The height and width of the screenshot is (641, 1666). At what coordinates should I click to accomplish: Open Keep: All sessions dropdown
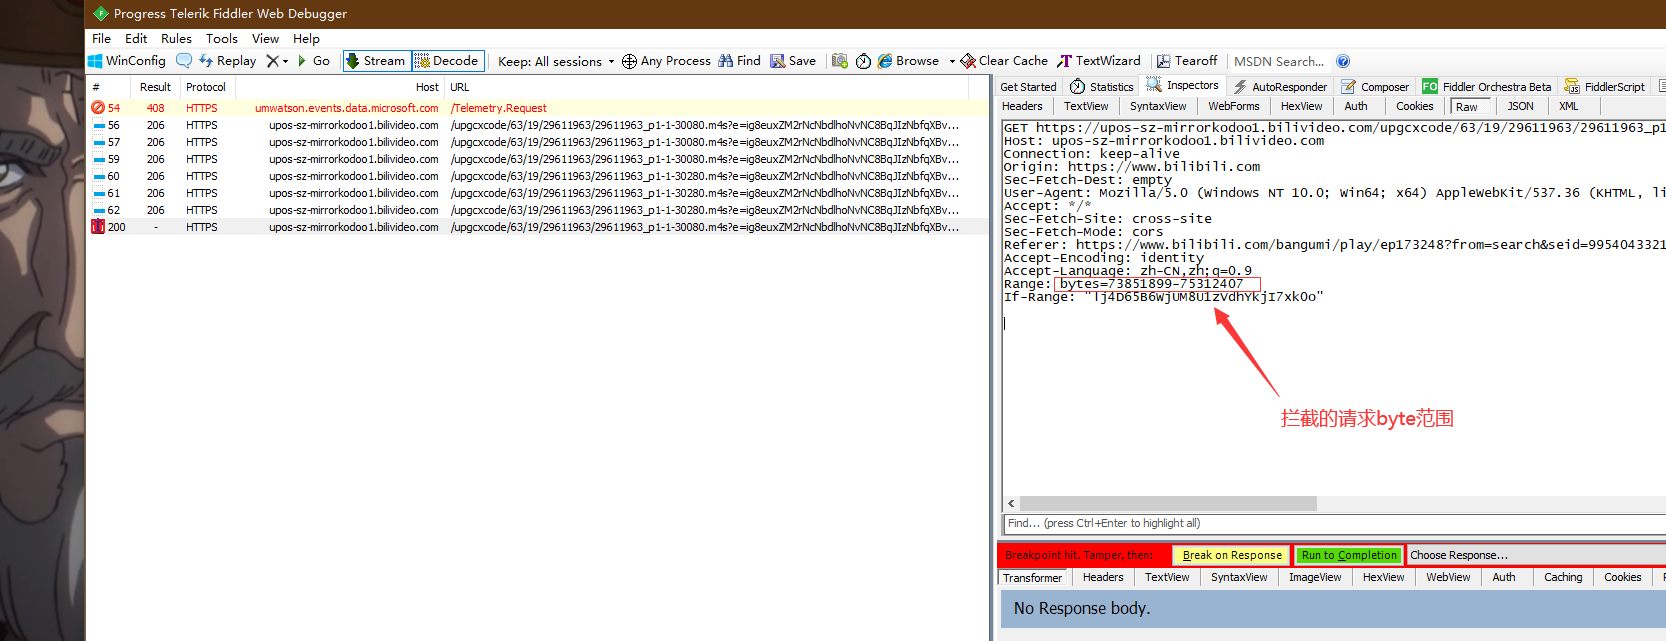pyautogui.click(x=556, y=62)
